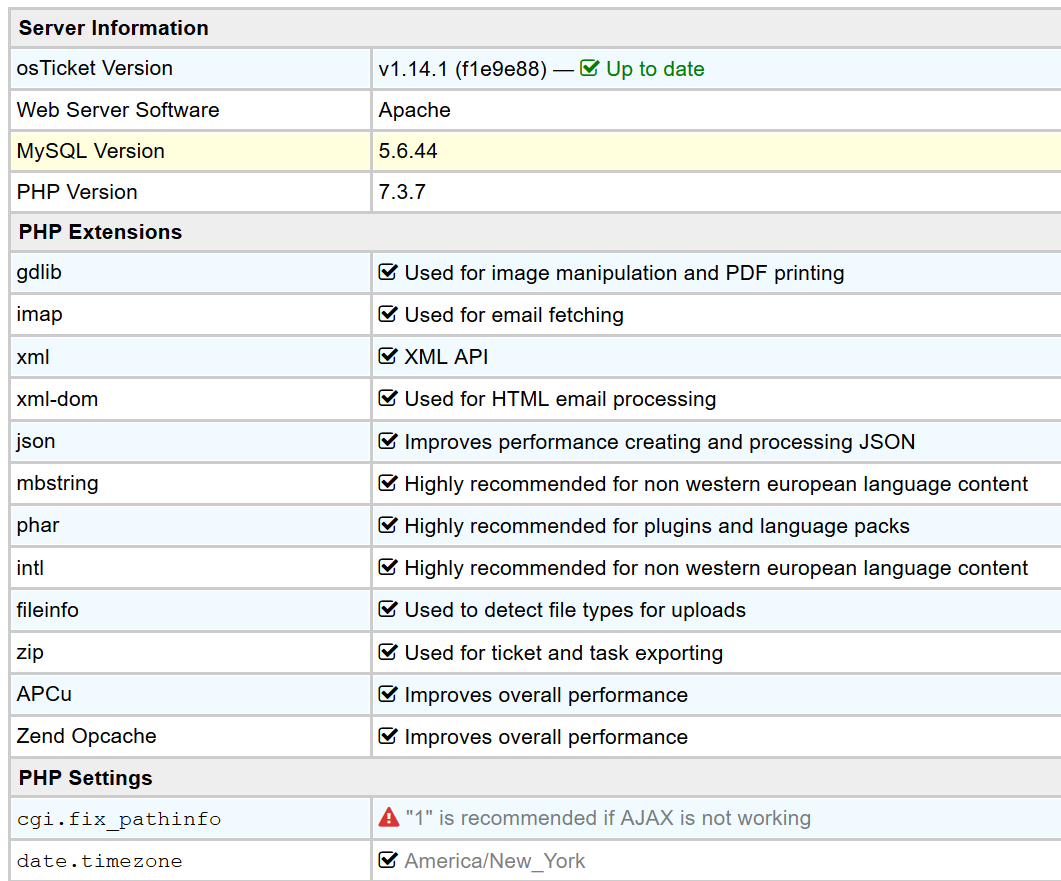This screenshot has width=1061, height=881.
Task: Click the check icon in the Zend Opcache row
Action: 388,736
